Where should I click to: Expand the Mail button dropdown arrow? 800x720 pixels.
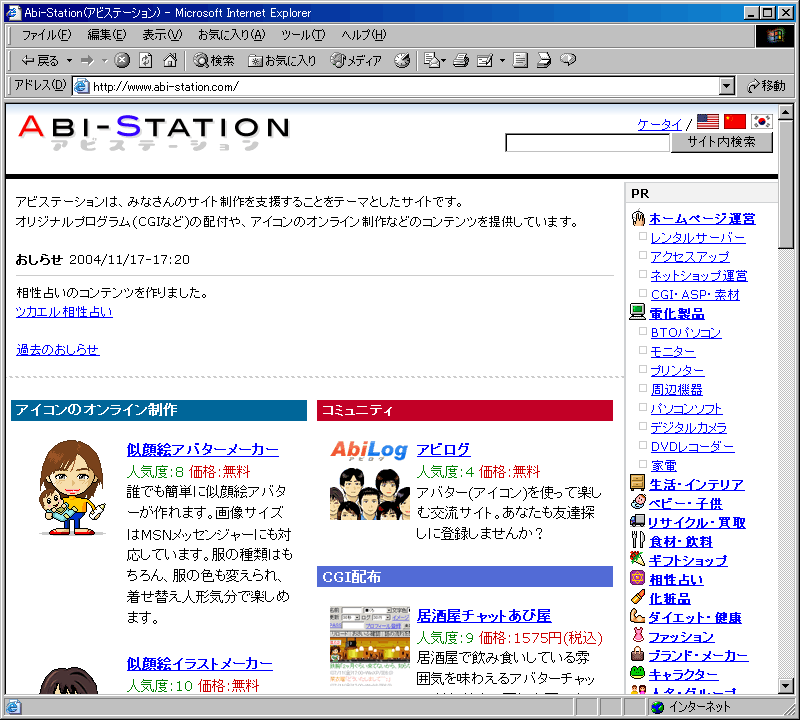tap(443, 61)
